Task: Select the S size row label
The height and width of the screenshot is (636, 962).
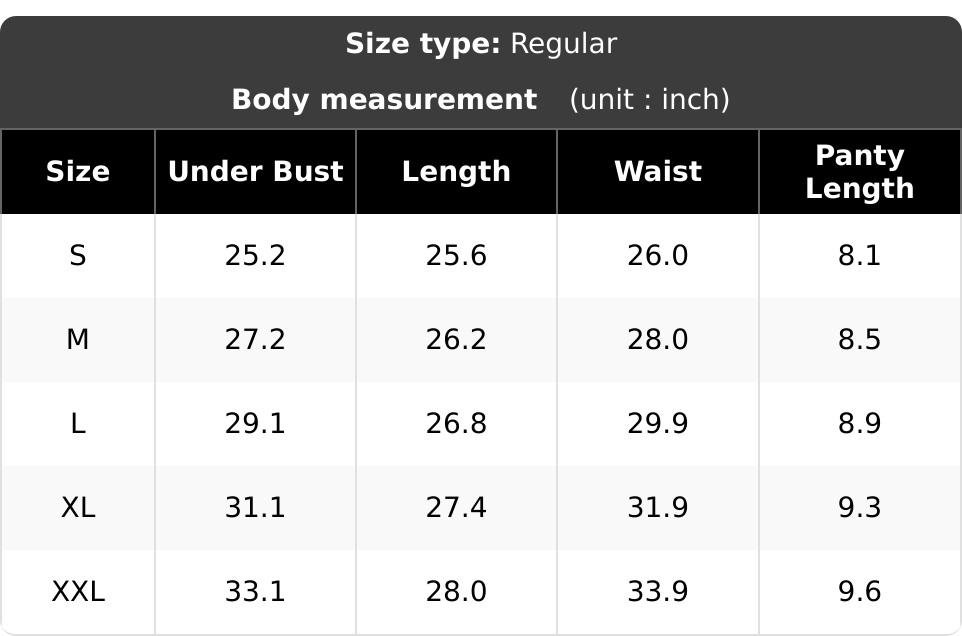Action: click(x=78, y=256)
